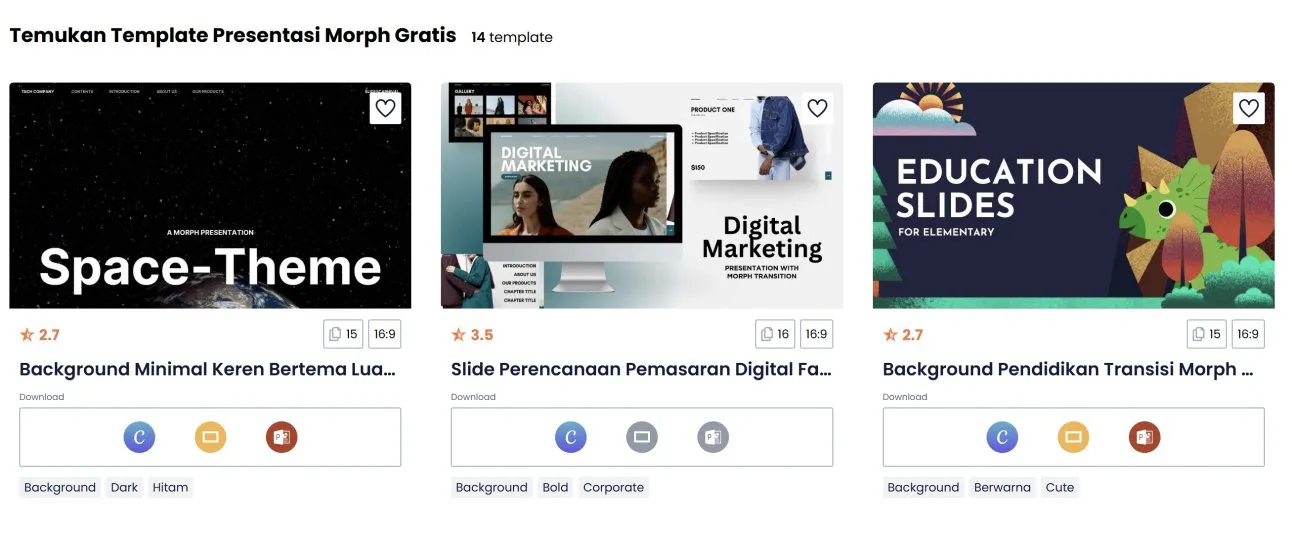Select Google Slides icon under Education Slides
1292x537 pixels.
tap(1073, 437)
